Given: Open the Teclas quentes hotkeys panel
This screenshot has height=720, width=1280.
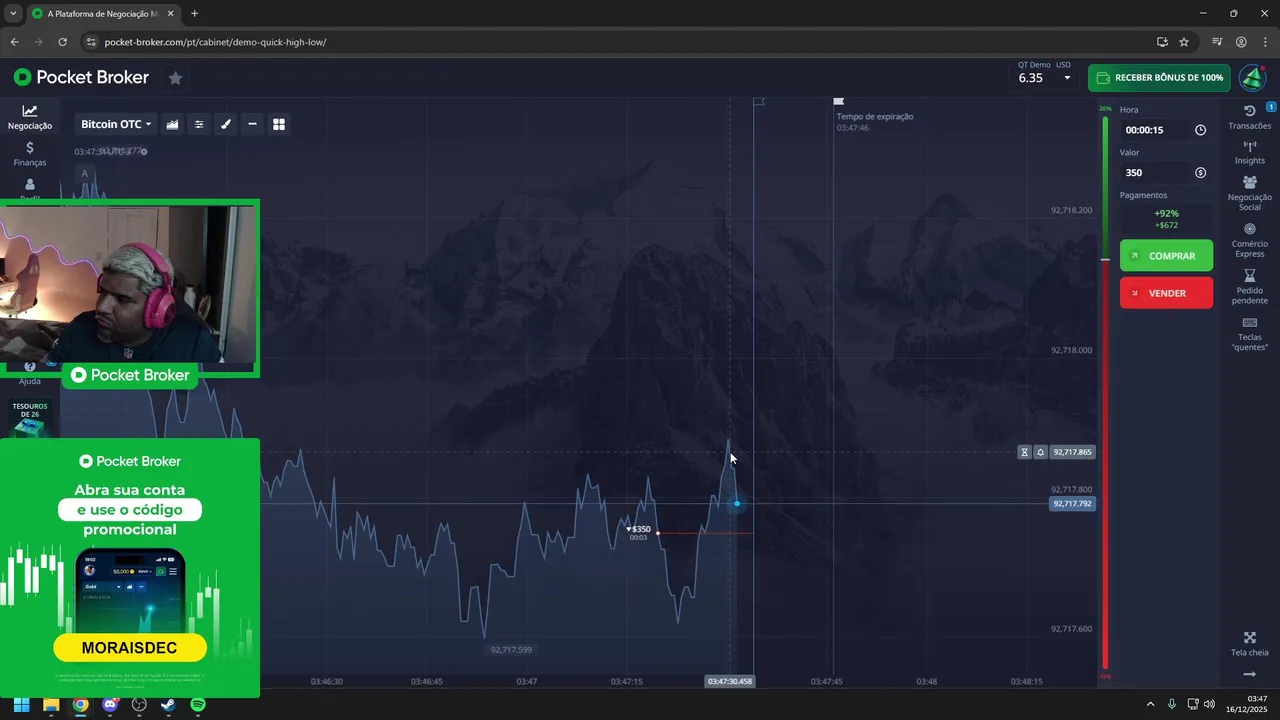Looking at the screenshot, I should click(x=1250, y=334).
